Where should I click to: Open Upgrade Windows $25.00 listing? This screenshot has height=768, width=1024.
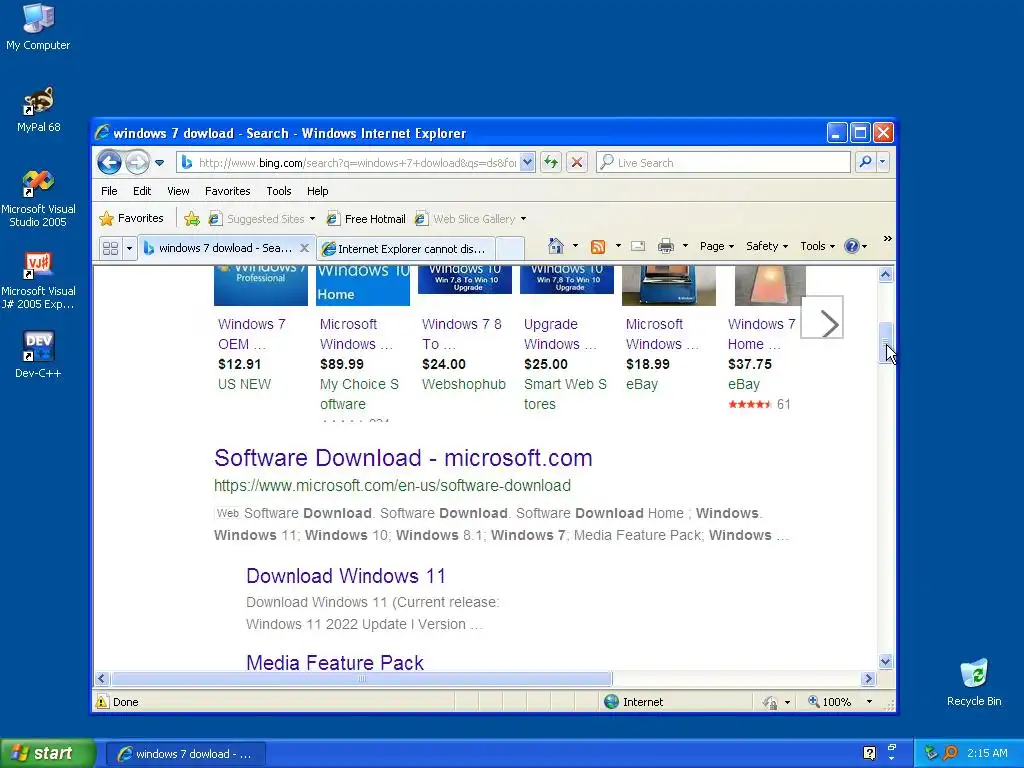coord(560,334)
